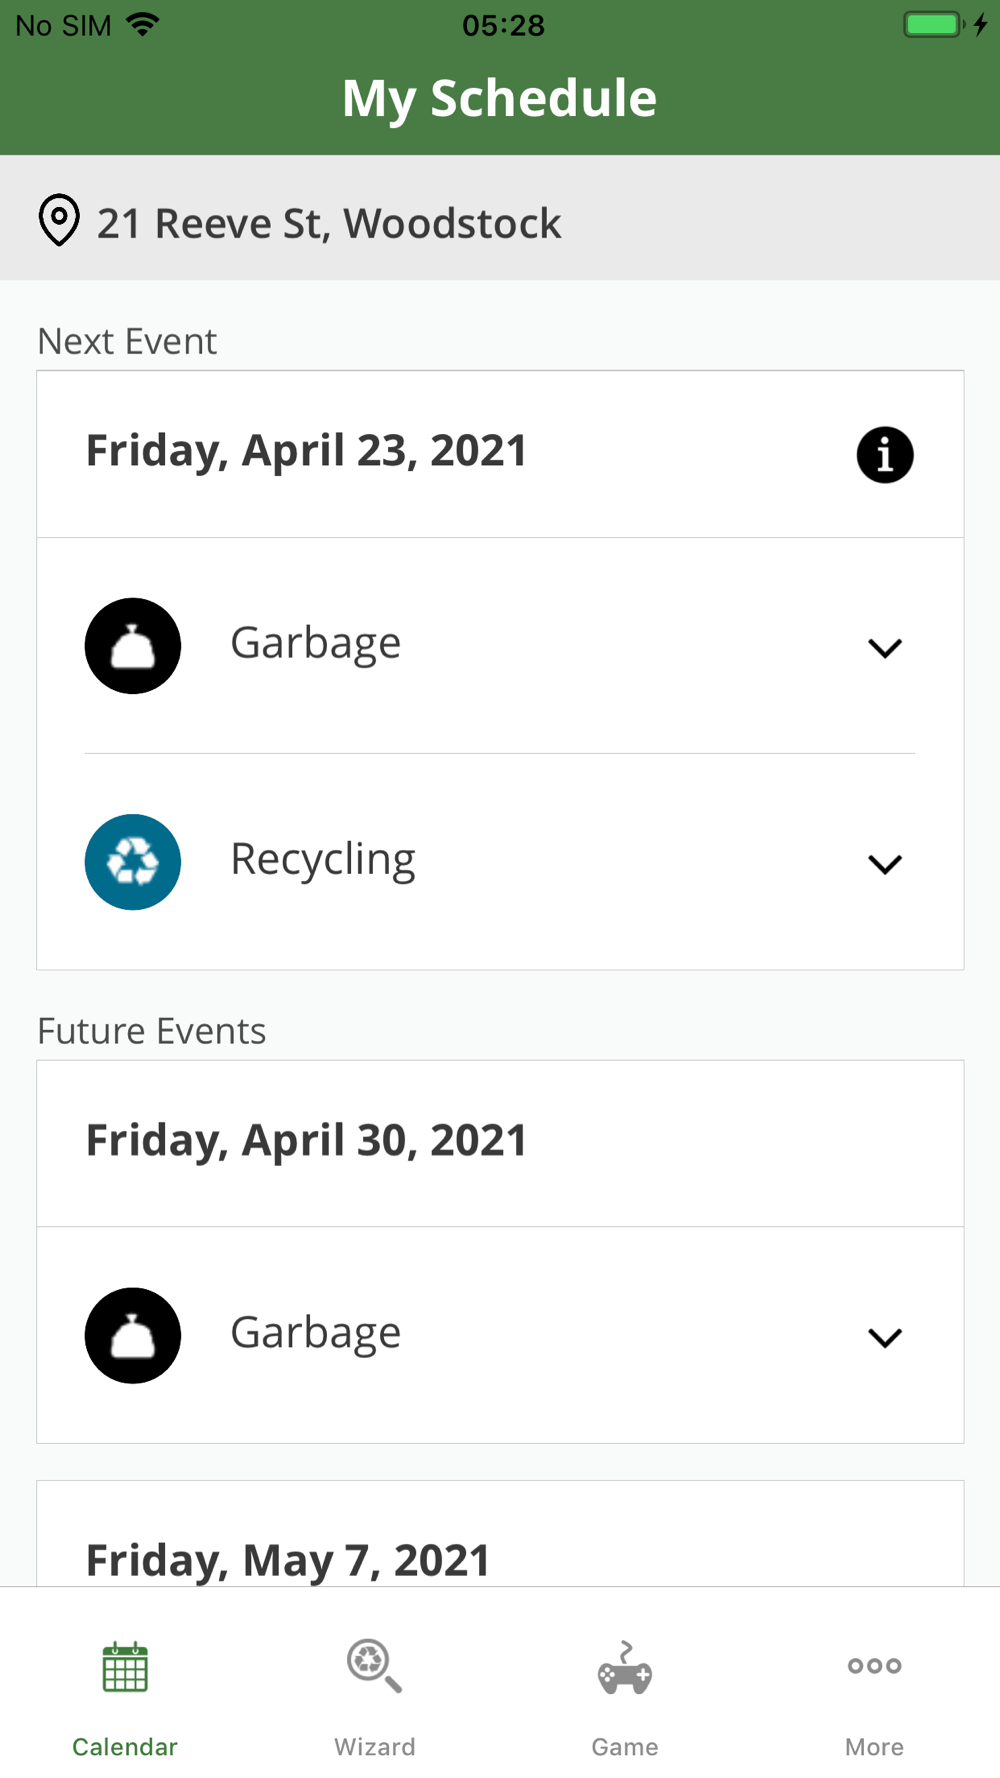Select the Friday, April 23, 2021 header
This screenshot has width=1000, height=1778.
(x=306, y=451)
